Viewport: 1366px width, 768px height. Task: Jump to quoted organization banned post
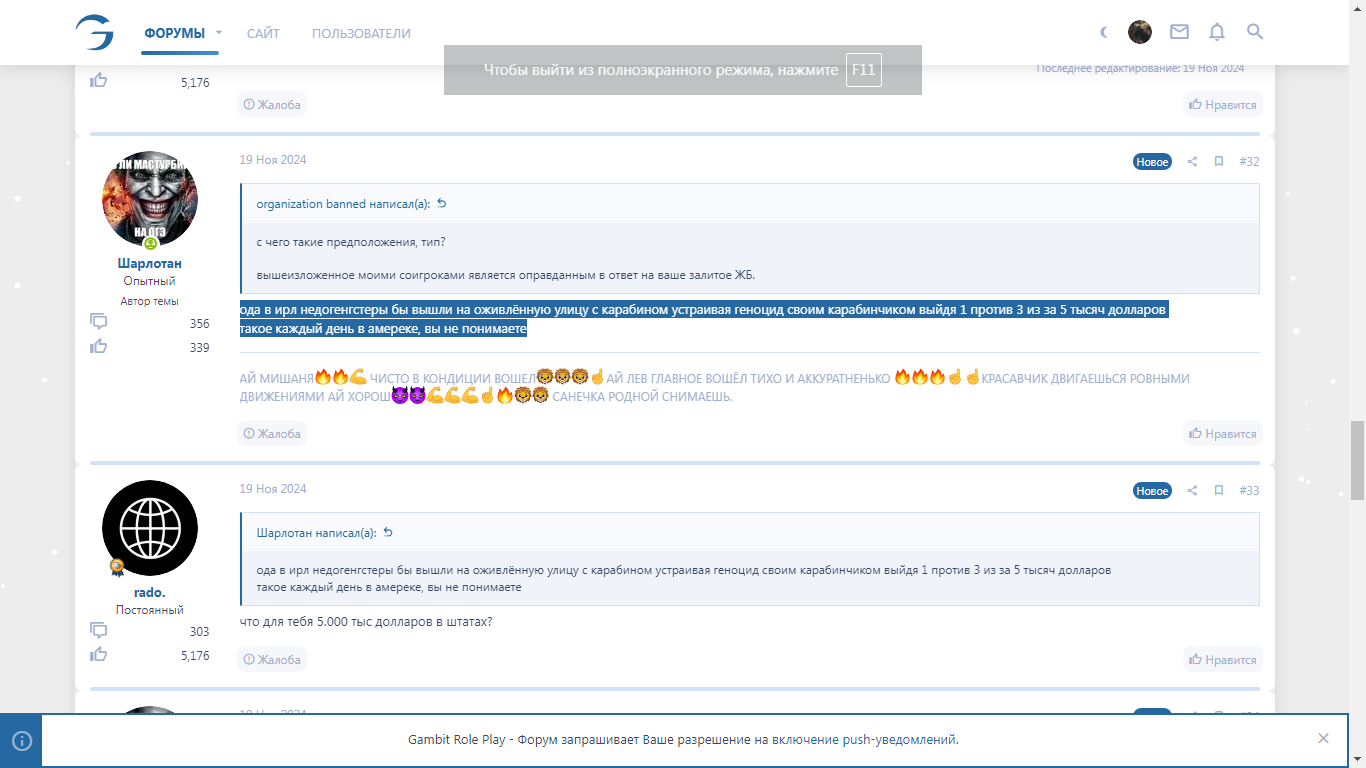coord(442,204)
